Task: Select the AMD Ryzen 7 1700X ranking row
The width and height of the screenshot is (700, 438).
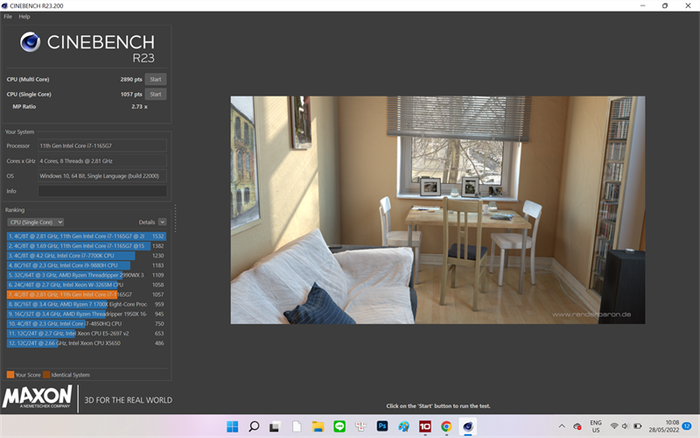Action: [86, 304]
